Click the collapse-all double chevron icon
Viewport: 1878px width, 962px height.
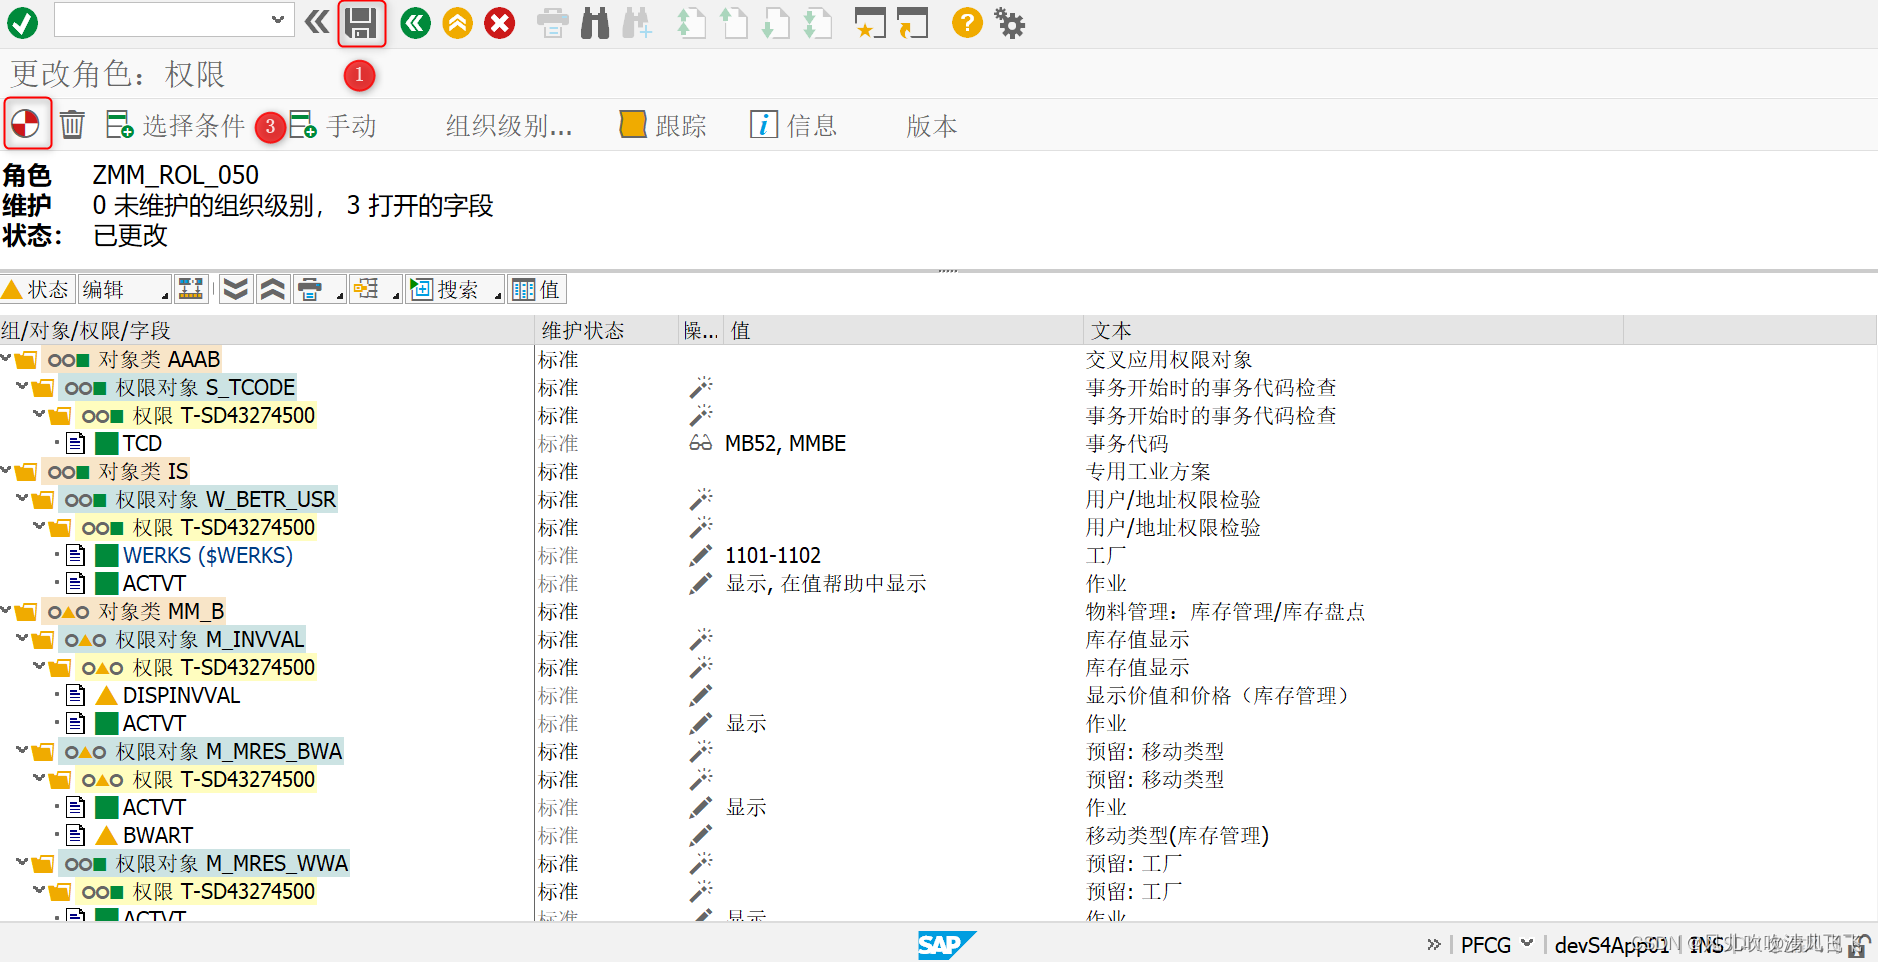[x=272, y=289]
